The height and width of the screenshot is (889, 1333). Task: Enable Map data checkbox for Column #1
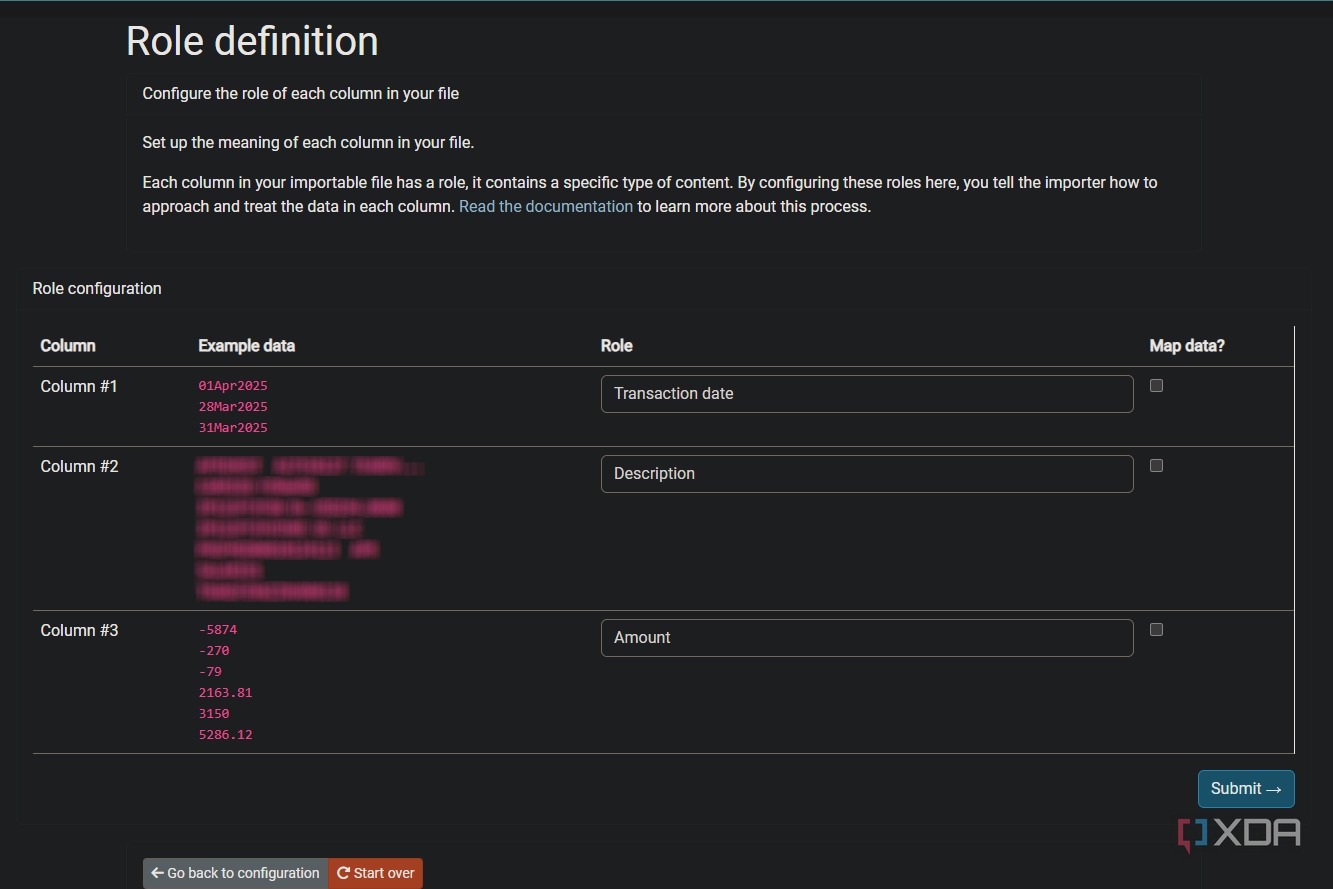[1156, 386]
